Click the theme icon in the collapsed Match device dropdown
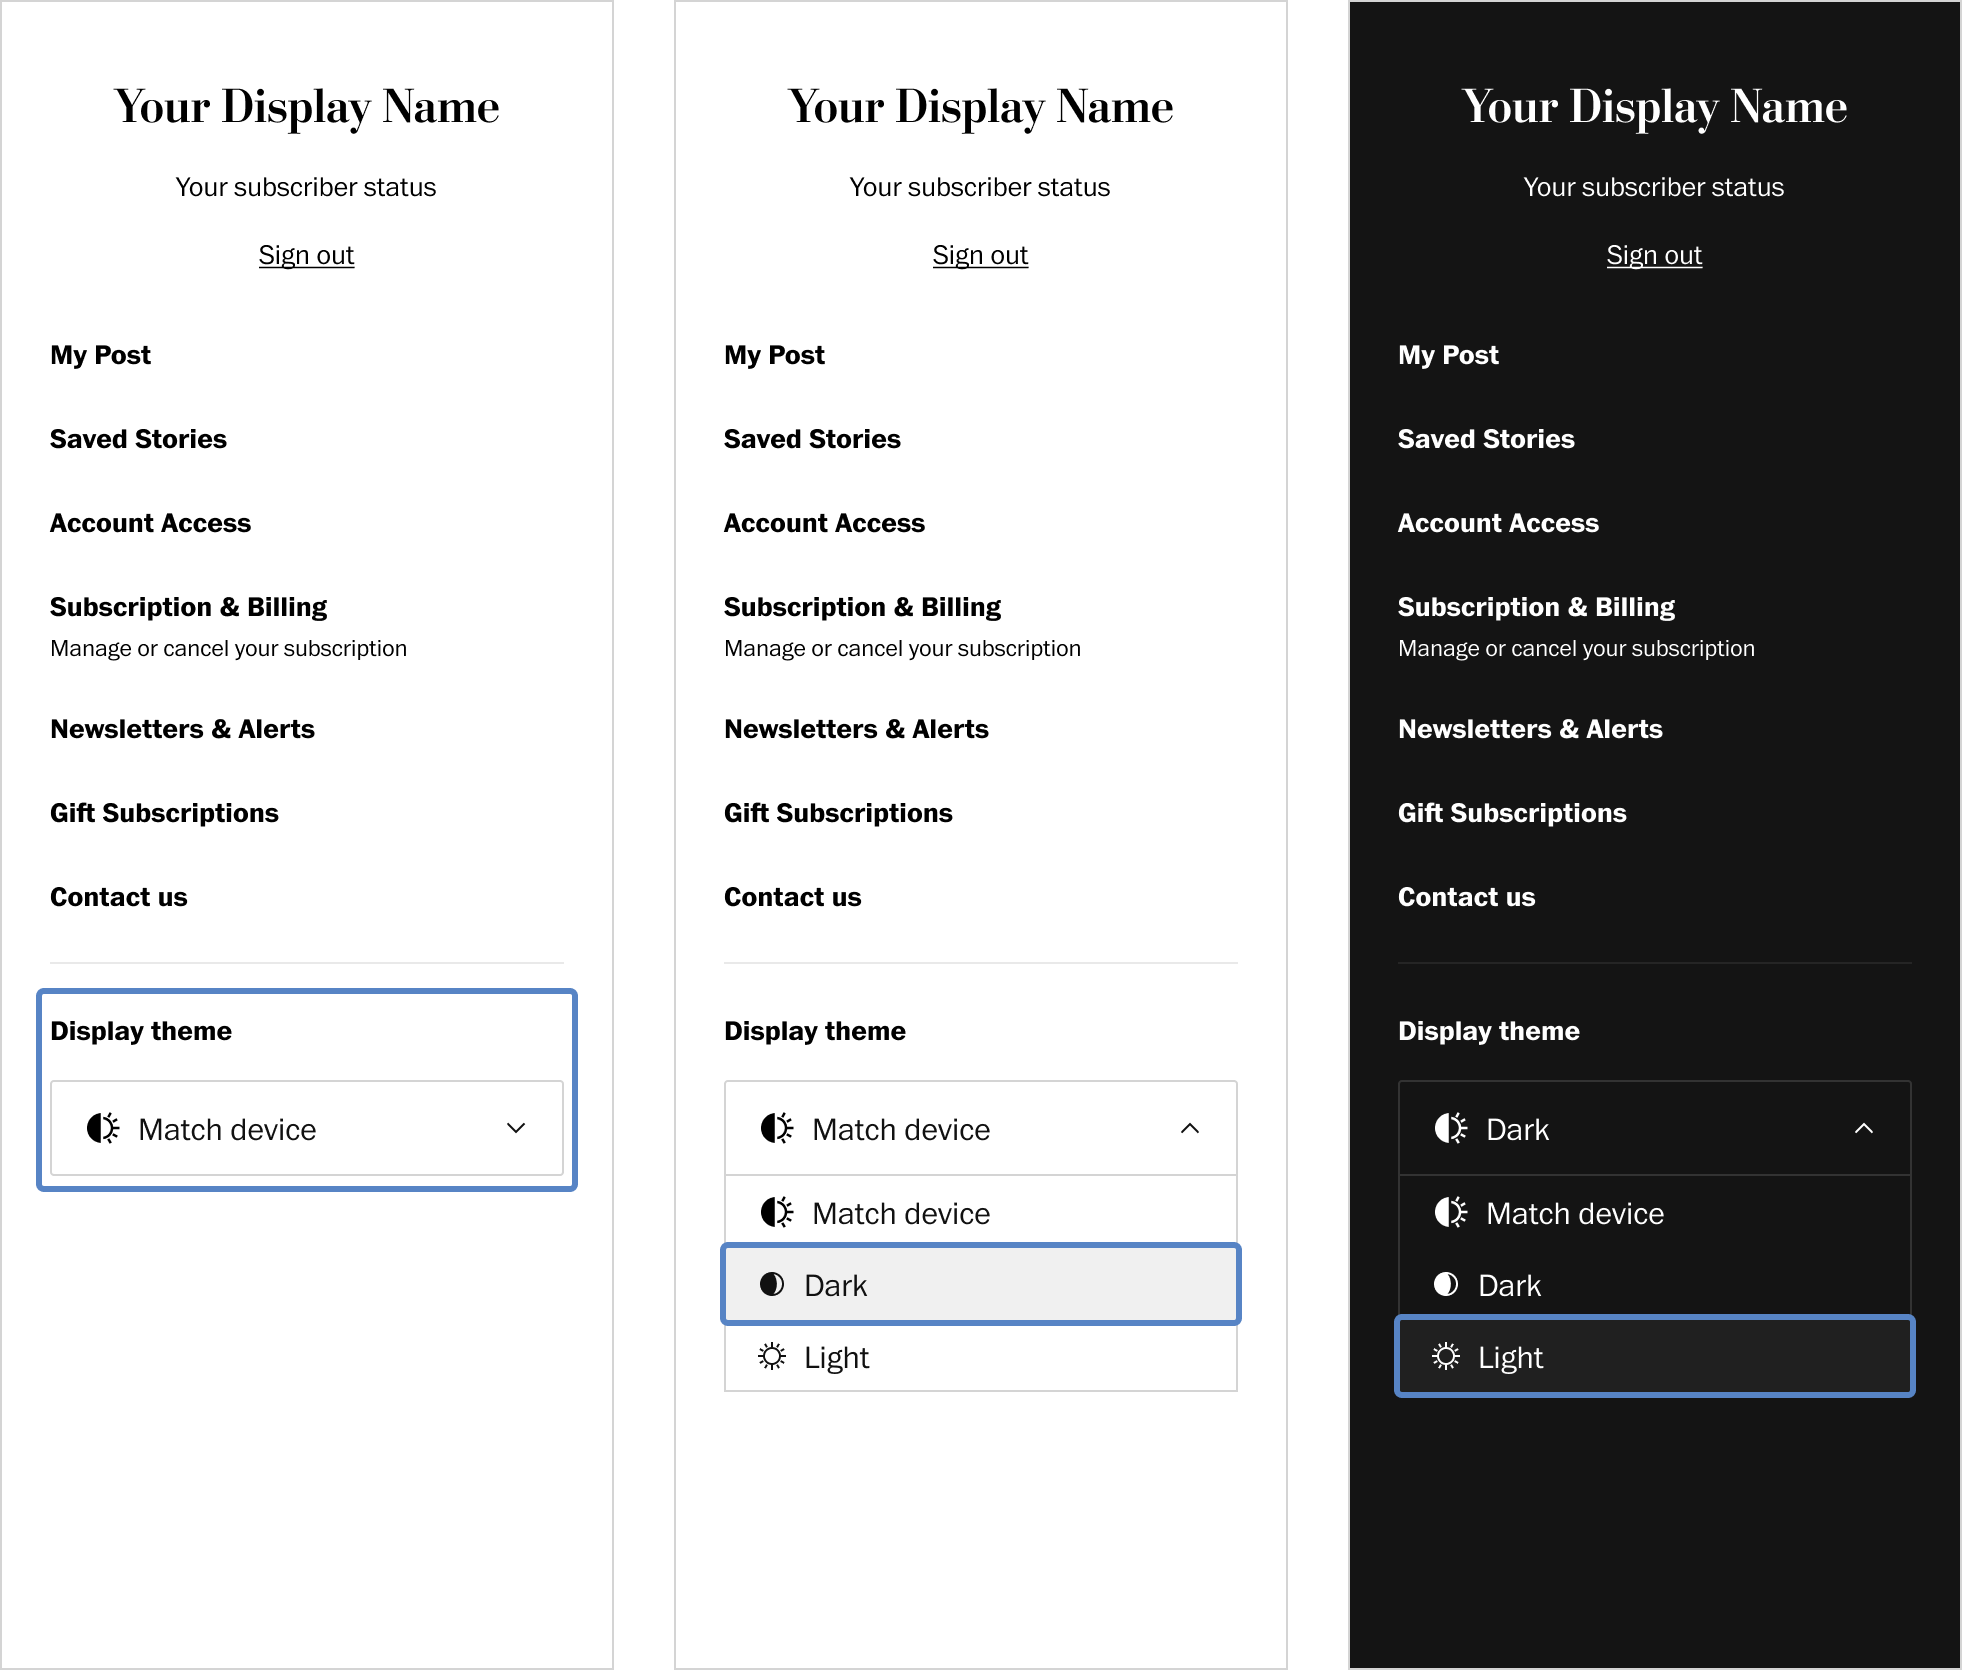 (103, 1129)
